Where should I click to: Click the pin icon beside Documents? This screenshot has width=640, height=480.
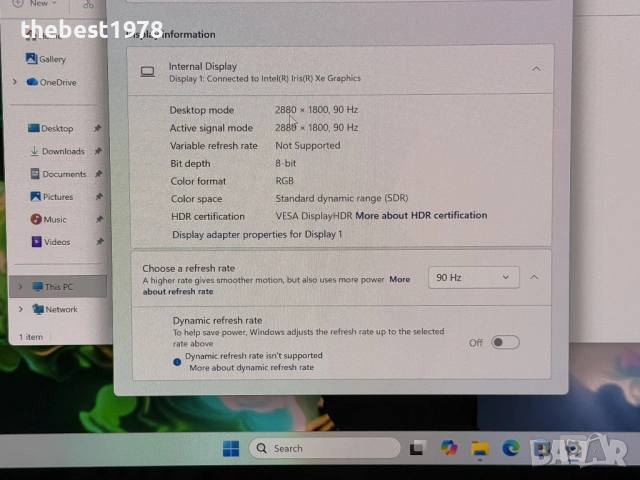(x=98, y=174)
